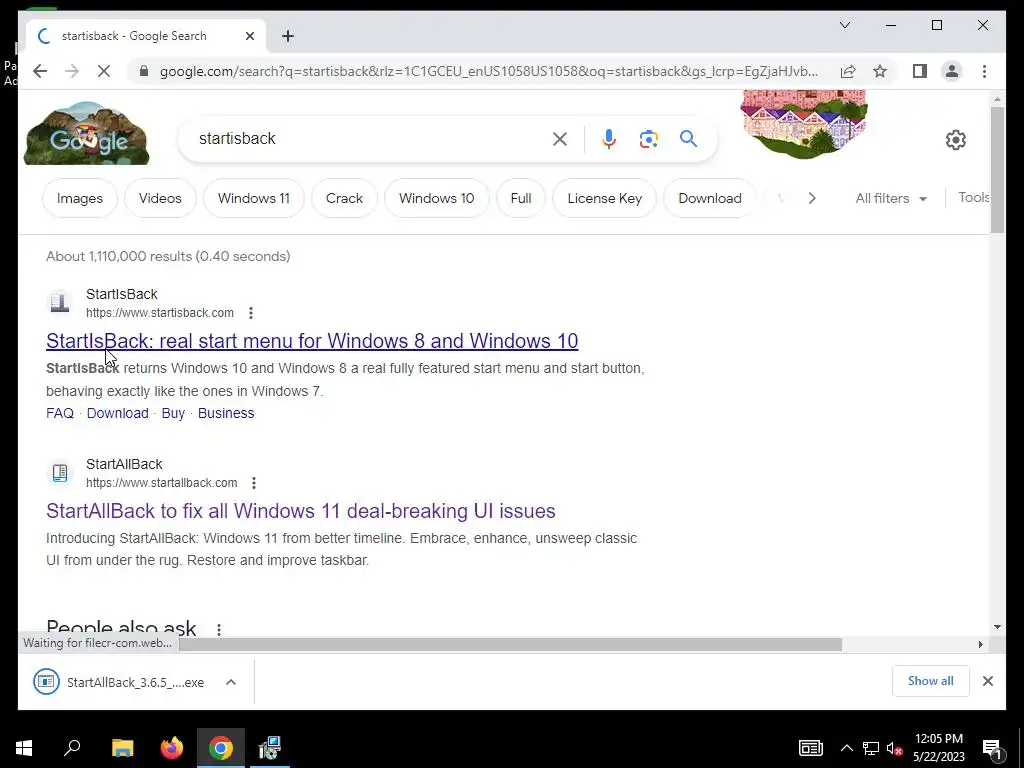1024x768 pixels.
Task: Select the License Key filter chip
Action: click(605, 198)
